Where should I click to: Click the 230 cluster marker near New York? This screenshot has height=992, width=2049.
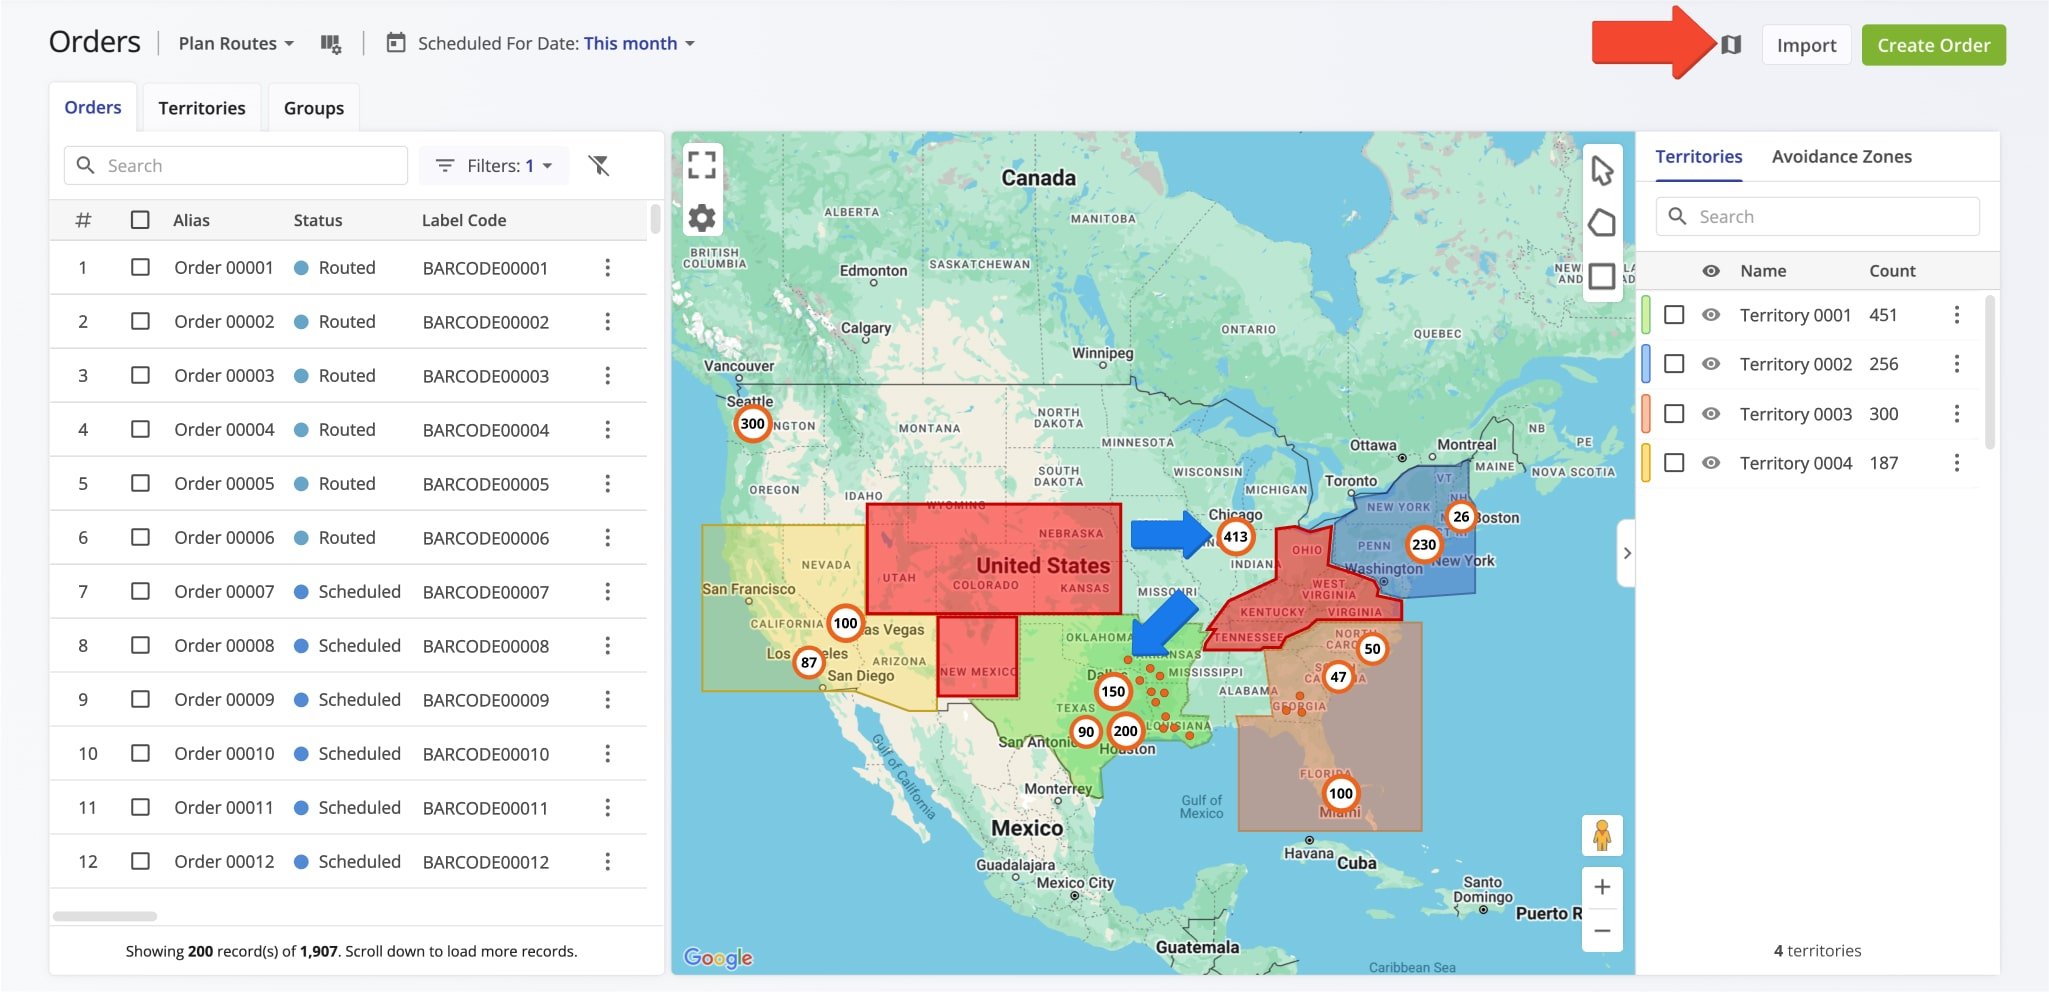1424,545
